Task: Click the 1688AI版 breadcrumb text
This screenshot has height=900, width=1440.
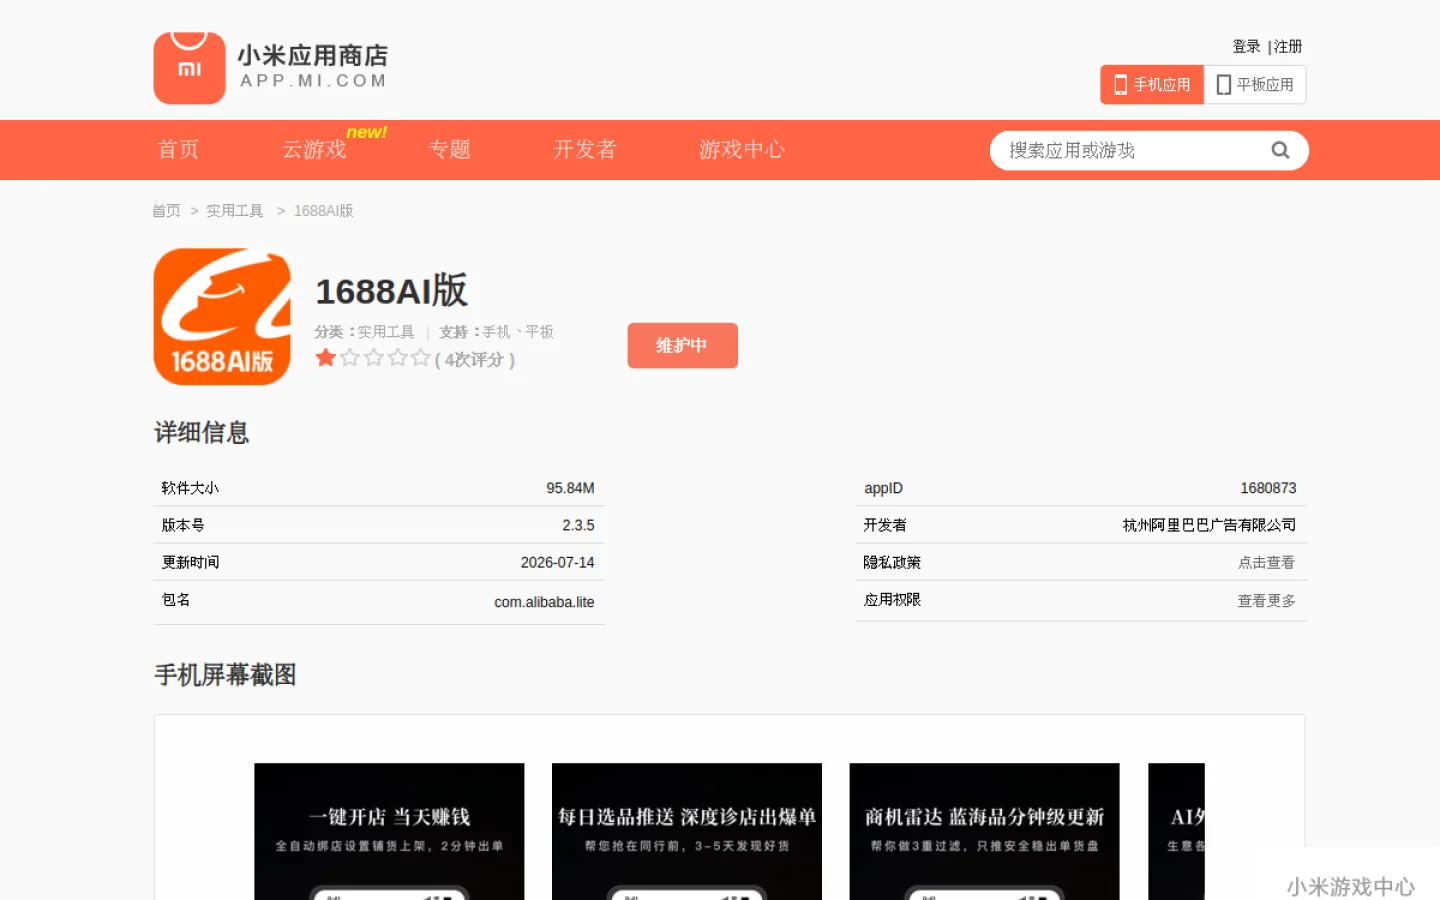Action: click(323, 211)
